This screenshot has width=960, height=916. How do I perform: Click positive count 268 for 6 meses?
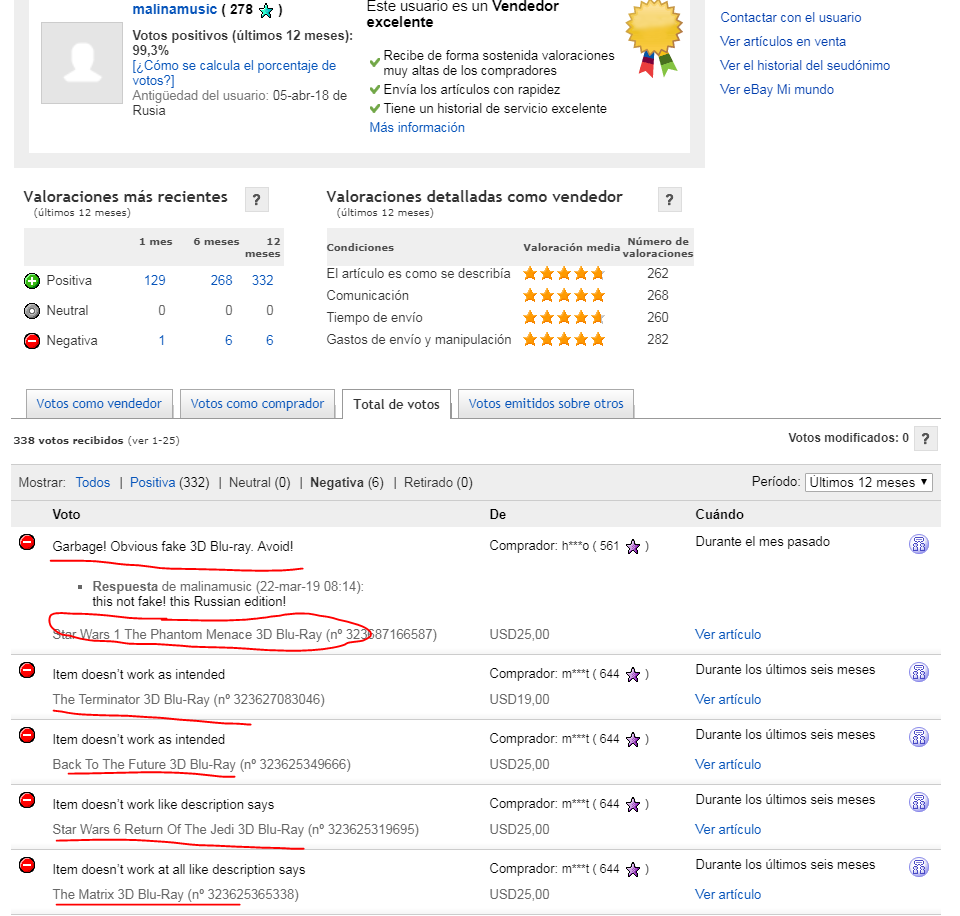point(222,280)
